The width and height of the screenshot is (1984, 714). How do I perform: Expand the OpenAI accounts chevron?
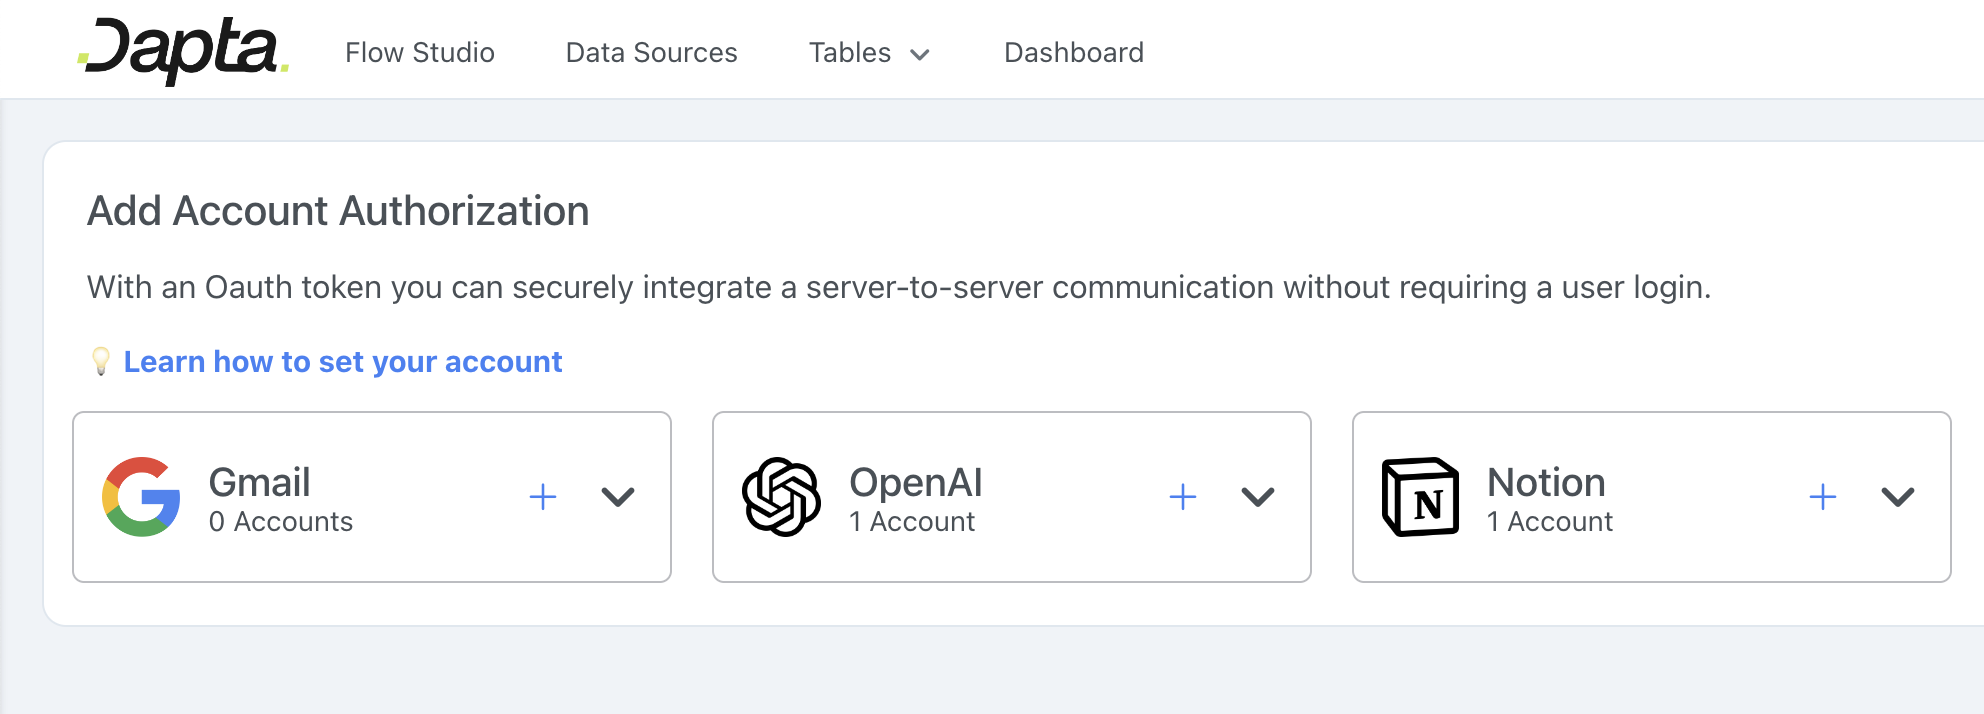pos(1257,497)
